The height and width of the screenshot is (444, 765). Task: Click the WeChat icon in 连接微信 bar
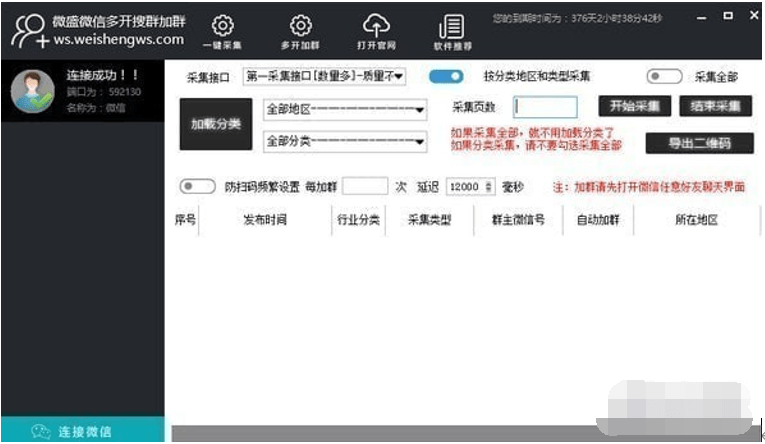(41, 431)
